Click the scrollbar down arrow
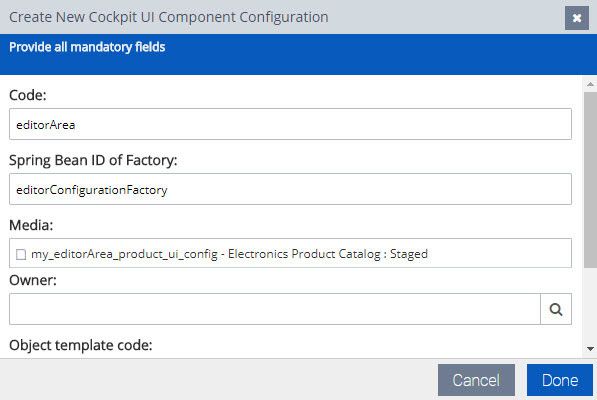The image size is (597, 400). pyautogui.click(x=590, y=349)
